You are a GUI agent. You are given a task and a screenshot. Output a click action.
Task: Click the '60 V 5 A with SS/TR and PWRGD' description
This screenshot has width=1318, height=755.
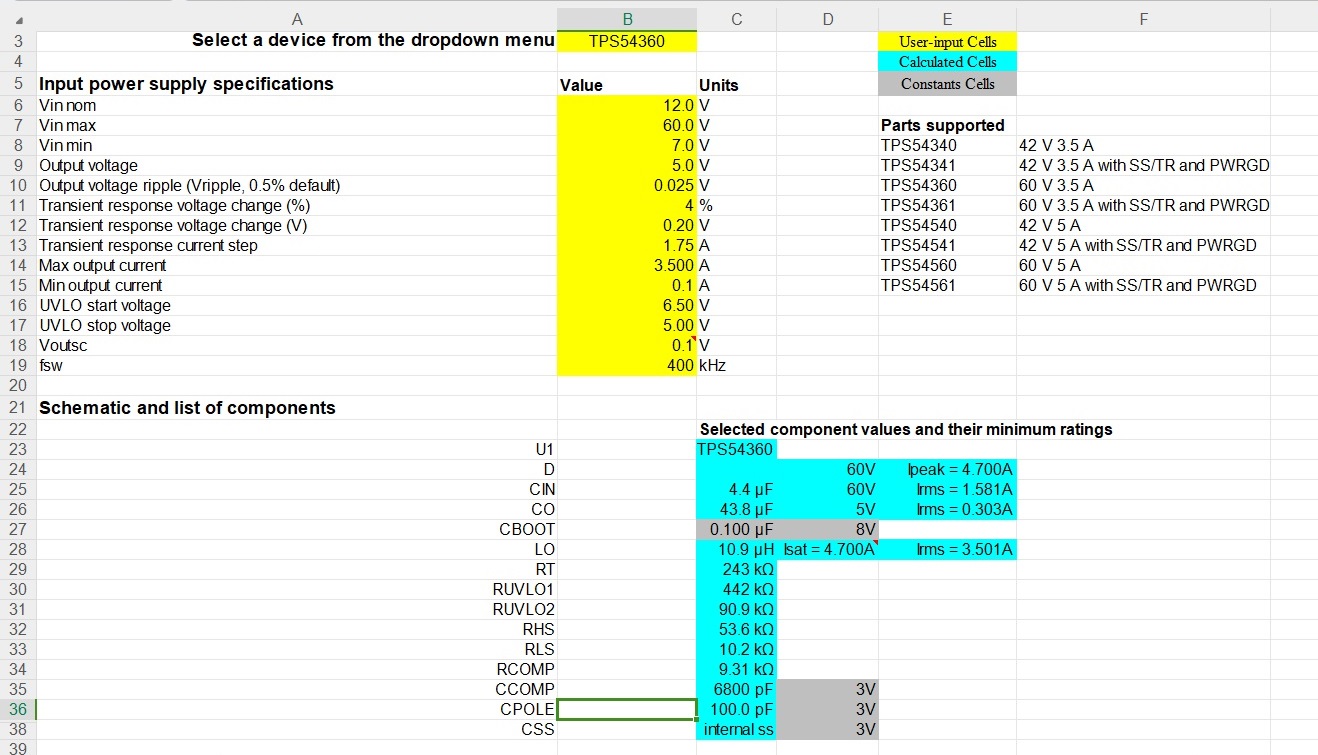coord(1137,285)
